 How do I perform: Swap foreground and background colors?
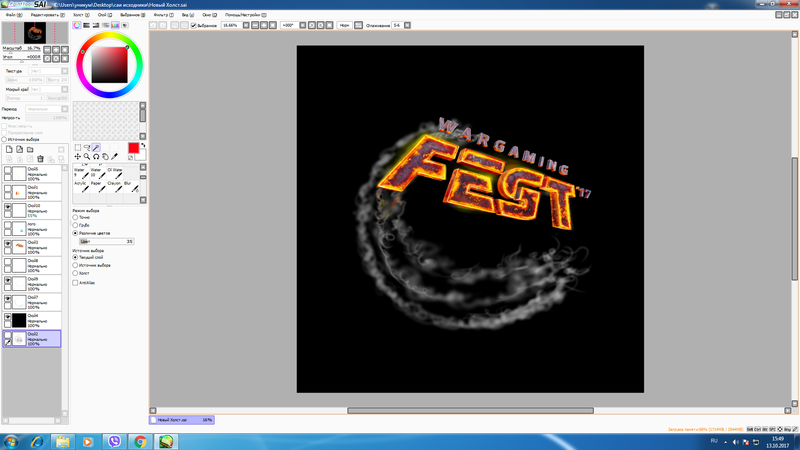[x=143, y=145]
